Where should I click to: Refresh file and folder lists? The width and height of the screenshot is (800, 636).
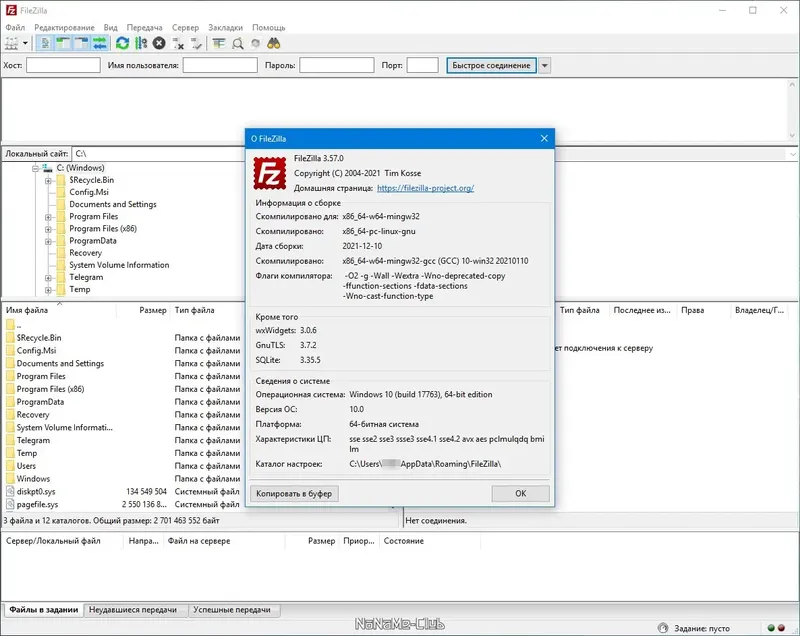[x=122, y=44]
